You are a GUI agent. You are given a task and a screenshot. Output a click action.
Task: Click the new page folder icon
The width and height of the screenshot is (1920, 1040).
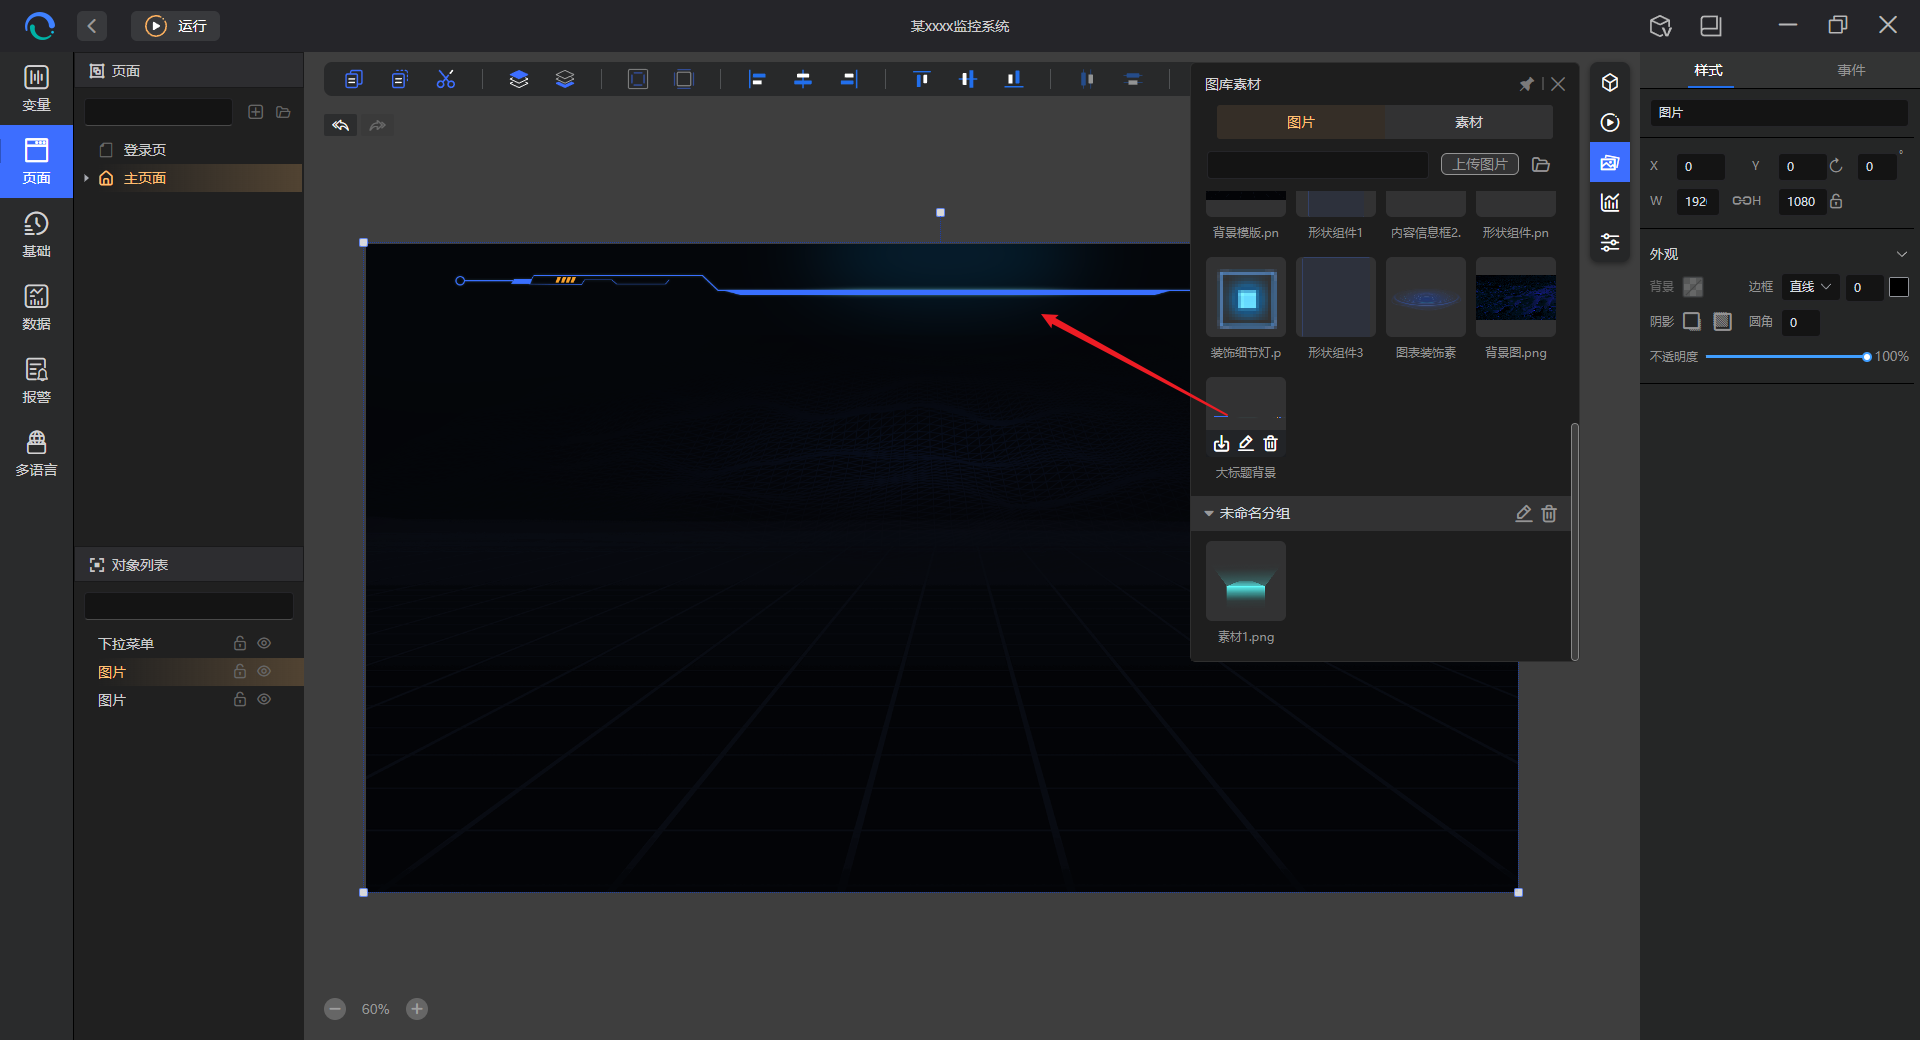tap(283, 112)
